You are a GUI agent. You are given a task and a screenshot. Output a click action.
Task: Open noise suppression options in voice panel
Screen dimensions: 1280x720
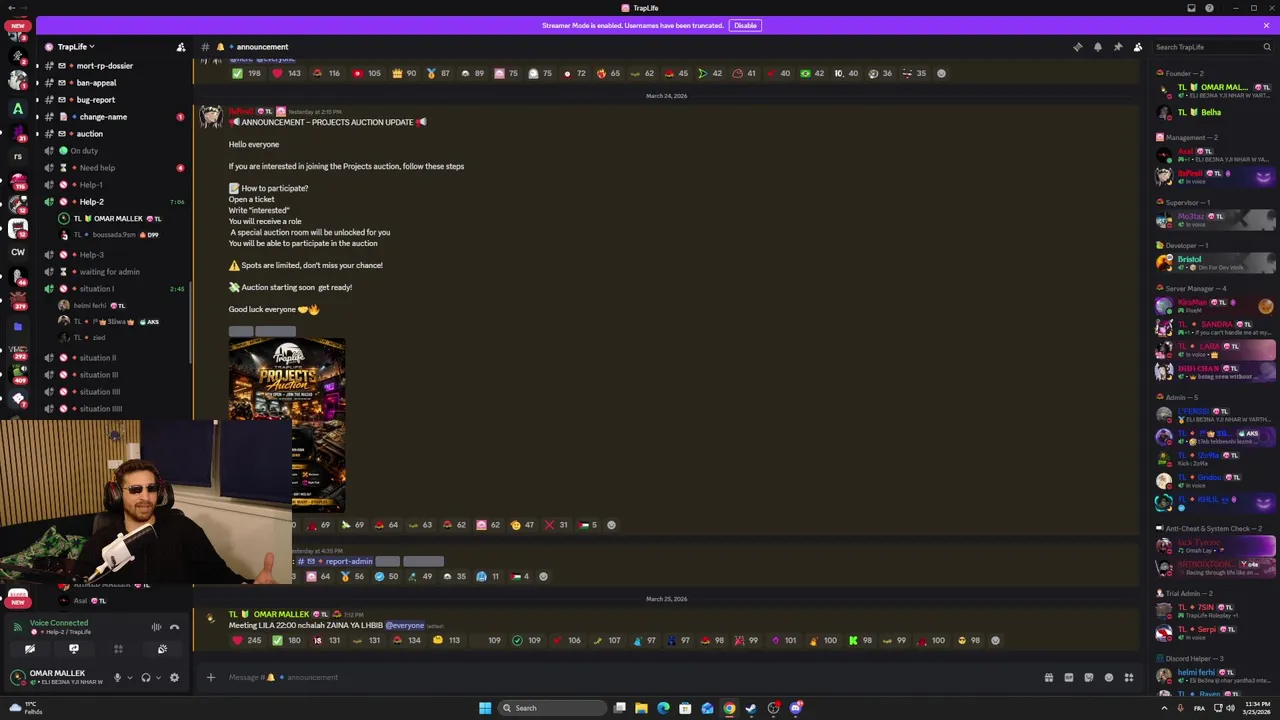pyautogui.click(x=156, y=627)
